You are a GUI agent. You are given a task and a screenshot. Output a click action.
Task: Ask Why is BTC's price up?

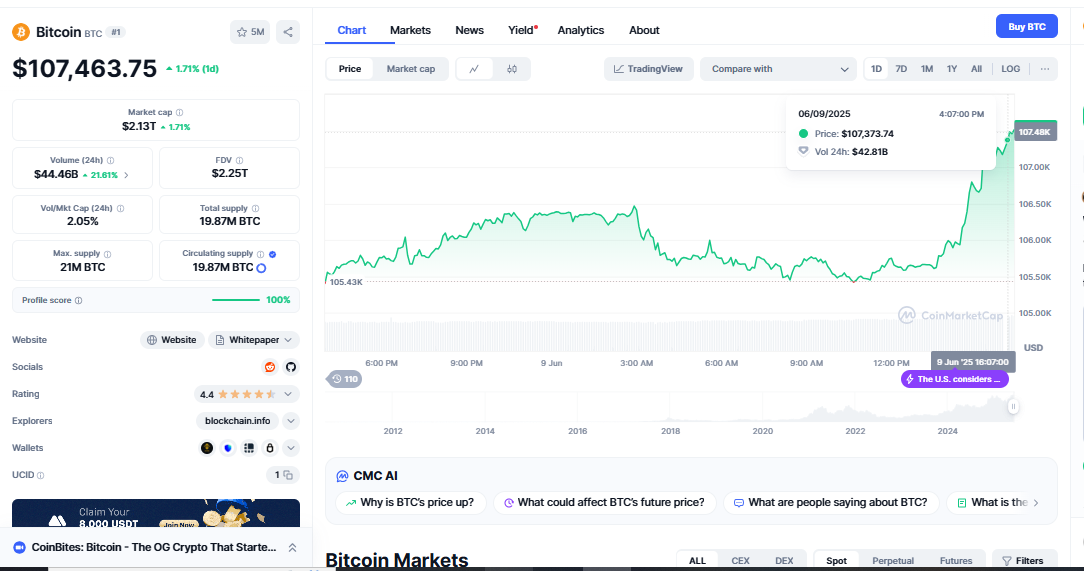(411, 503)
